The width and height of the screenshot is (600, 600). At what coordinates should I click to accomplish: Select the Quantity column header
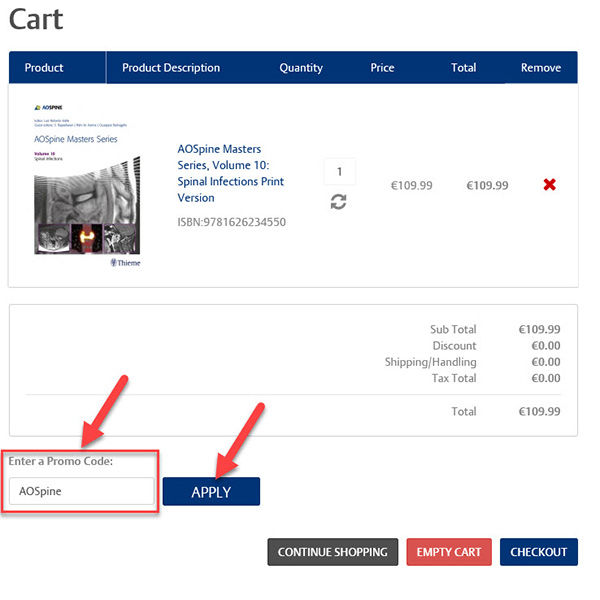click(301, 68)
